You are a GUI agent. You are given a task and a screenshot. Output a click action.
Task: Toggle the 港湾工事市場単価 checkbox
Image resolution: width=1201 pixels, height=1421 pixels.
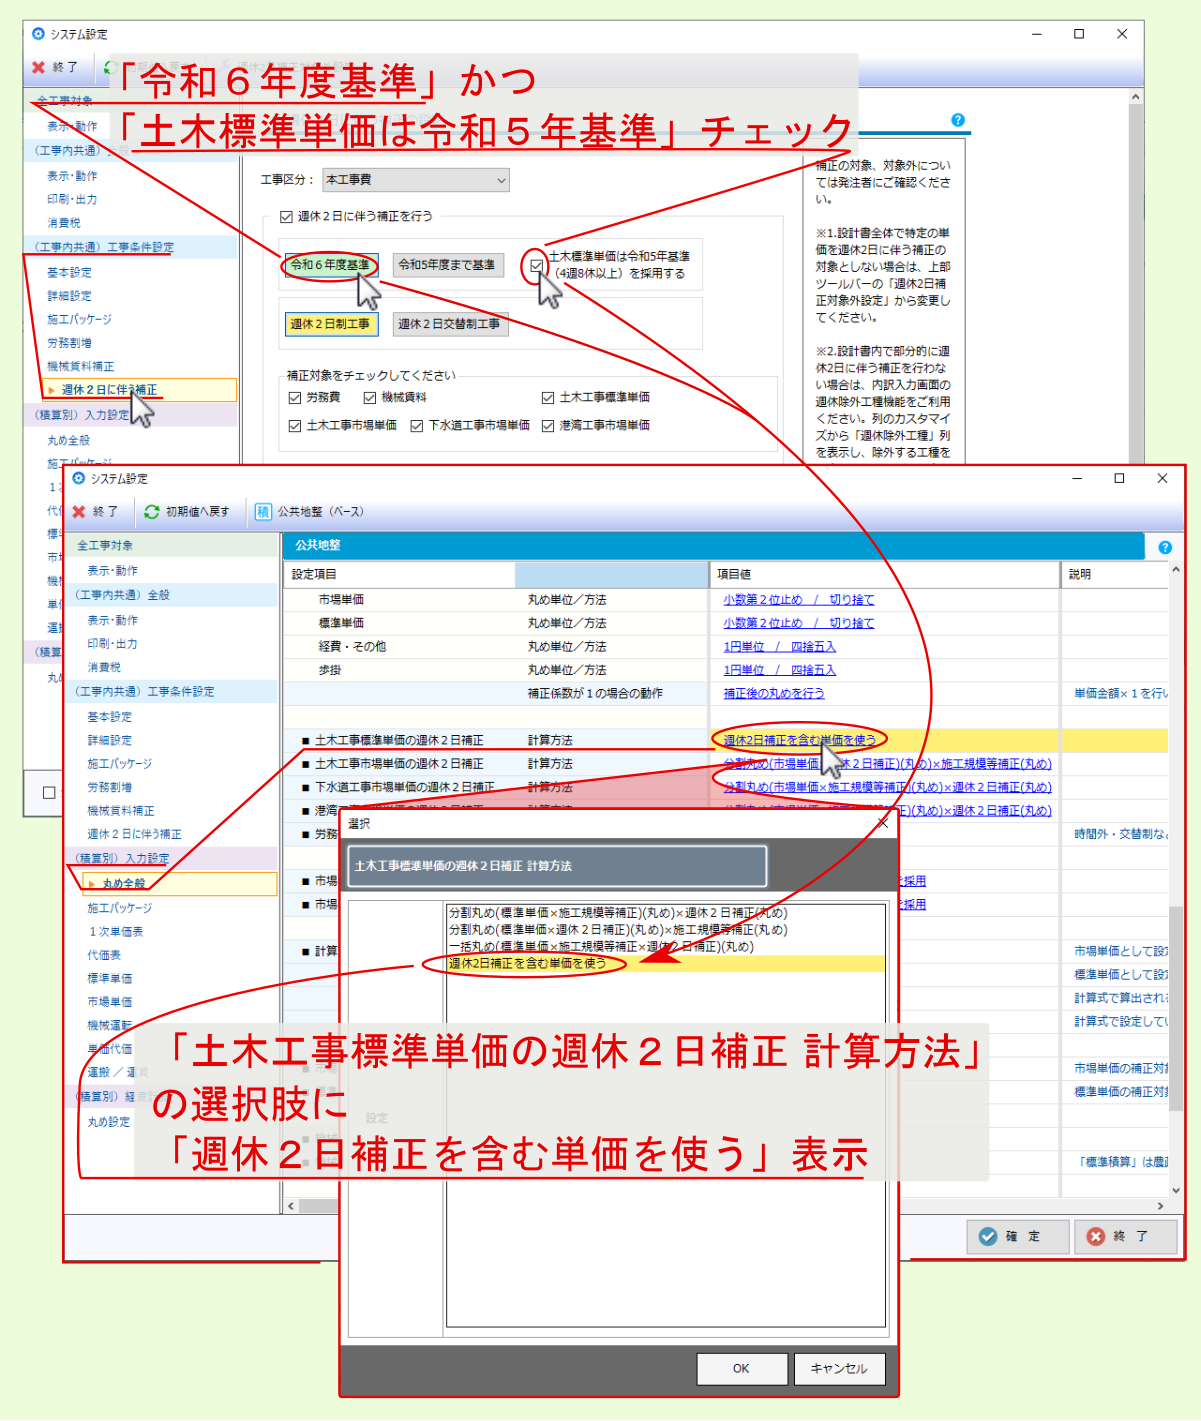(548, 425)
